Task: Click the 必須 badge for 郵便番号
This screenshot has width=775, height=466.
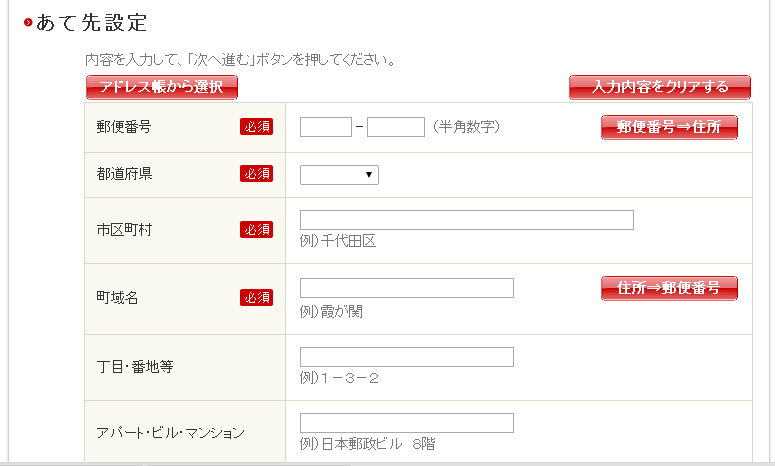Action: [256, 127]
